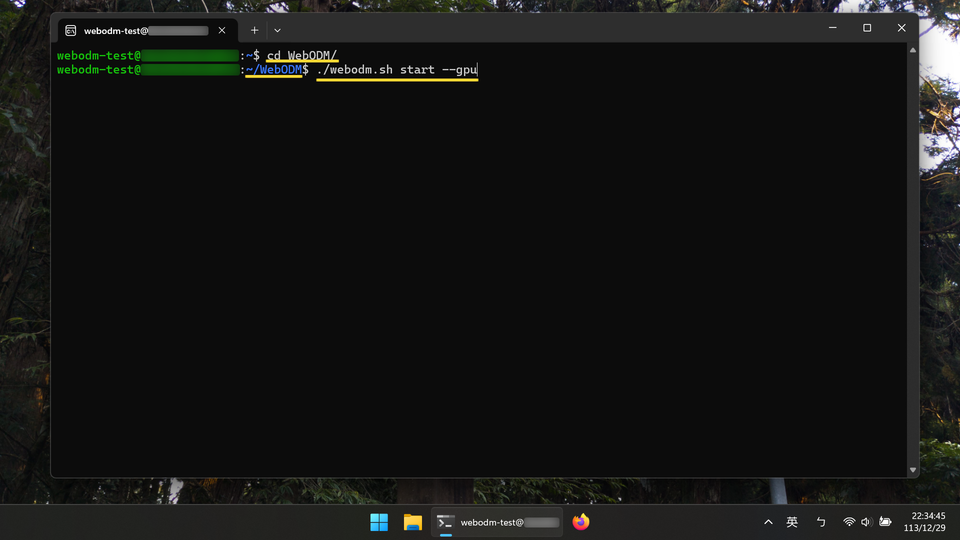Screen dimensions: 960x540
Task: Click the IME input mode icon ㄅ
Action: click(821, 522)
